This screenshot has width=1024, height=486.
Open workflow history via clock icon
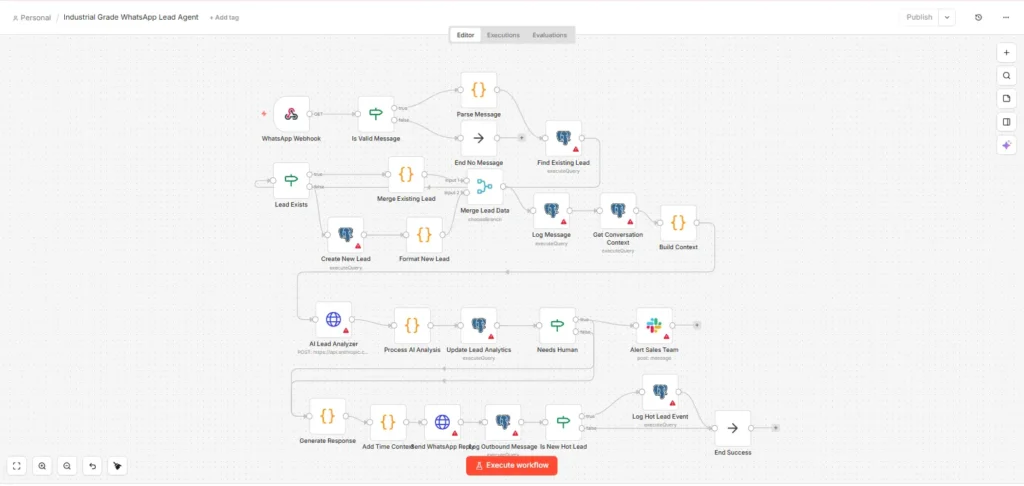(x=978, y=17)
